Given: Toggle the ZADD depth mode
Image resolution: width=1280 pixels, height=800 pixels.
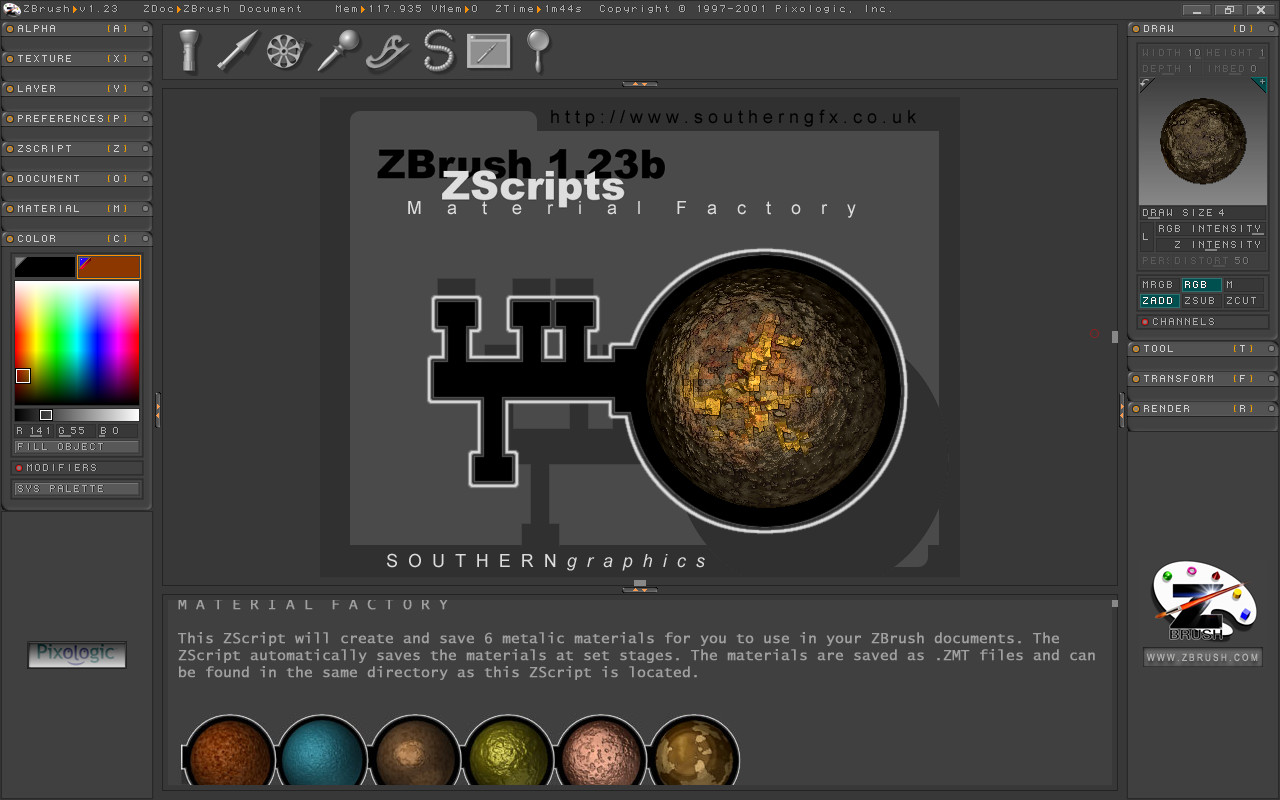Looking at the screenshot, I should point(1159,301).
